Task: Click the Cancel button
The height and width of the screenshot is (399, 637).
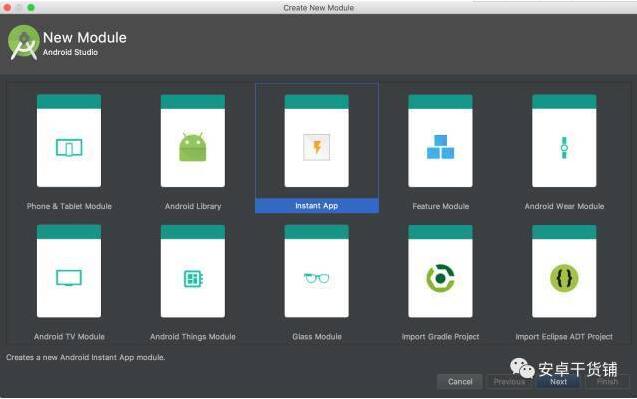Action: [460, 382]
